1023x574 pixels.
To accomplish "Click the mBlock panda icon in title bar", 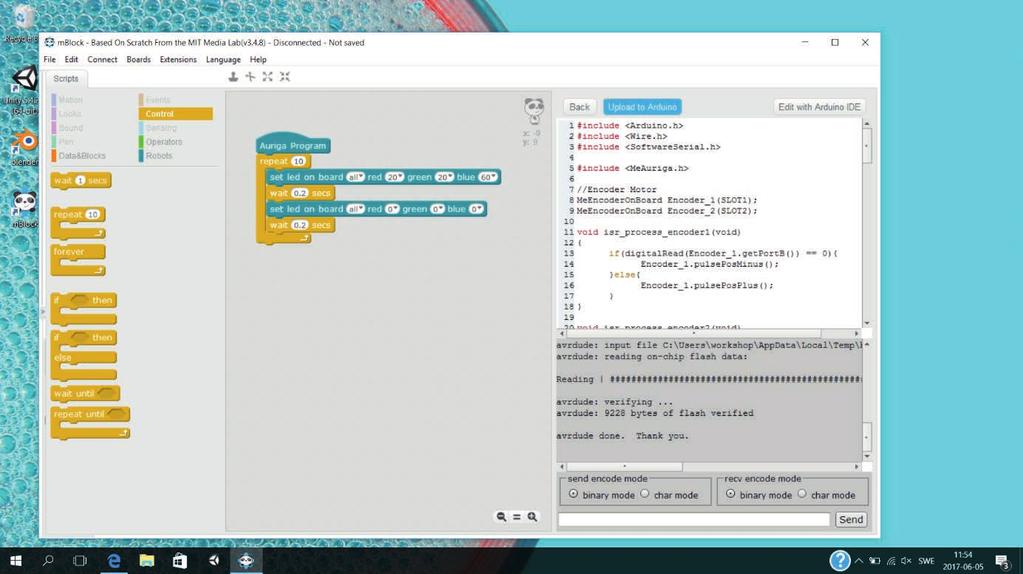I will click(x=50, y=42).
